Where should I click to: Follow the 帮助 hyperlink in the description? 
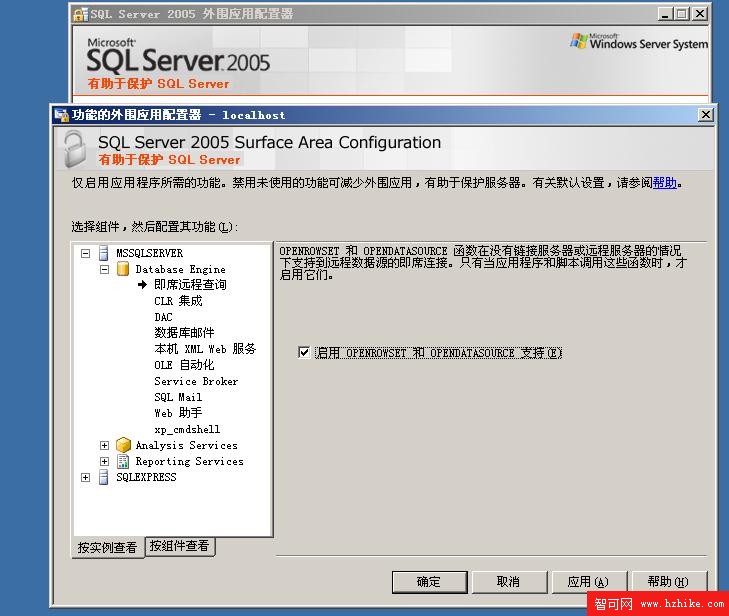pyautogui.click(x=664, y=183)
